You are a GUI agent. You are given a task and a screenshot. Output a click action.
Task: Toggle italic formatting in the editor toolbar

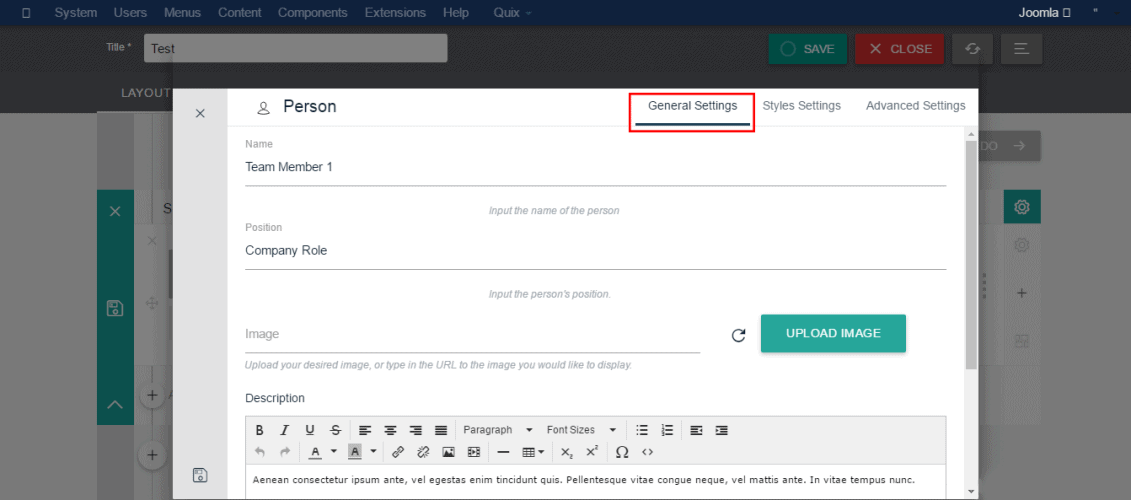[x=284, y=430]
